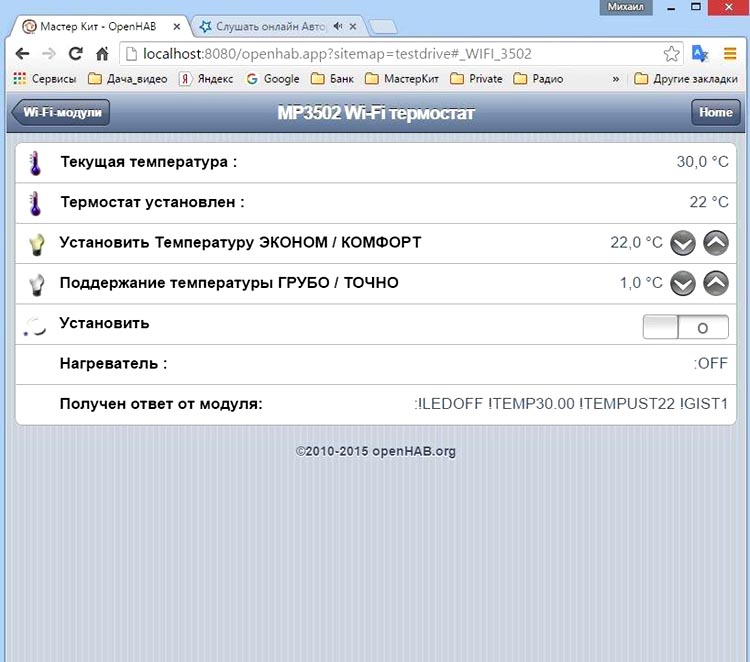Close the Мастер Кит - OpenHAB tab
This screenshot has width=750, height=662.
176,27
